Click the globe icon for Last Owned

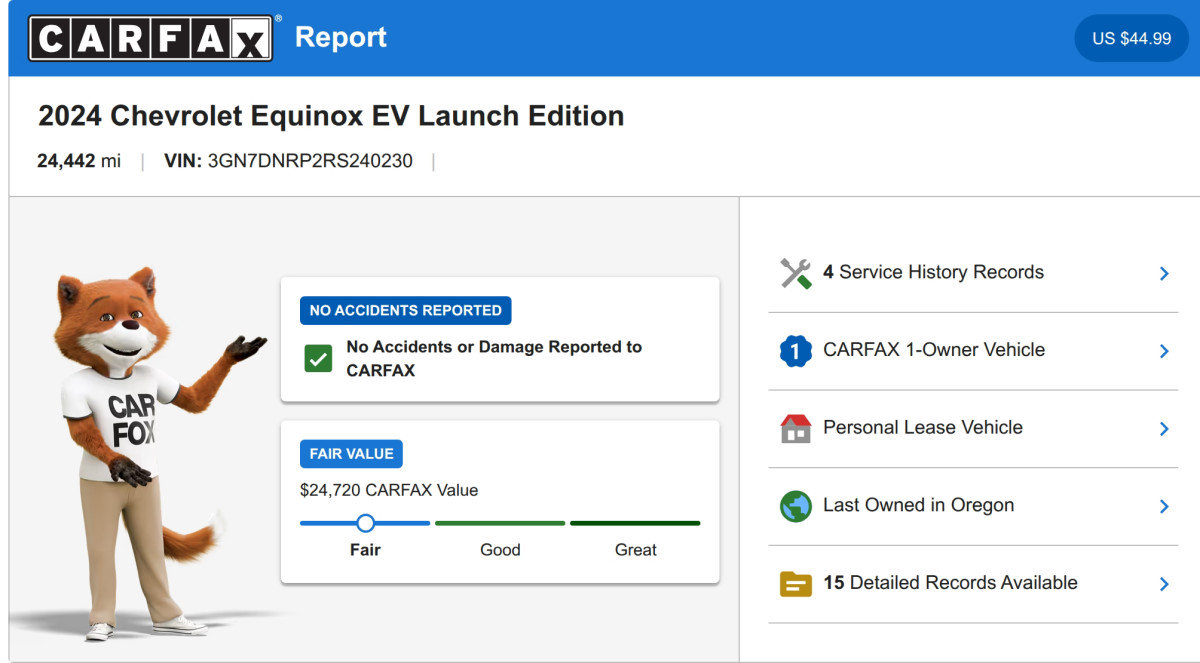coord(795,506)
